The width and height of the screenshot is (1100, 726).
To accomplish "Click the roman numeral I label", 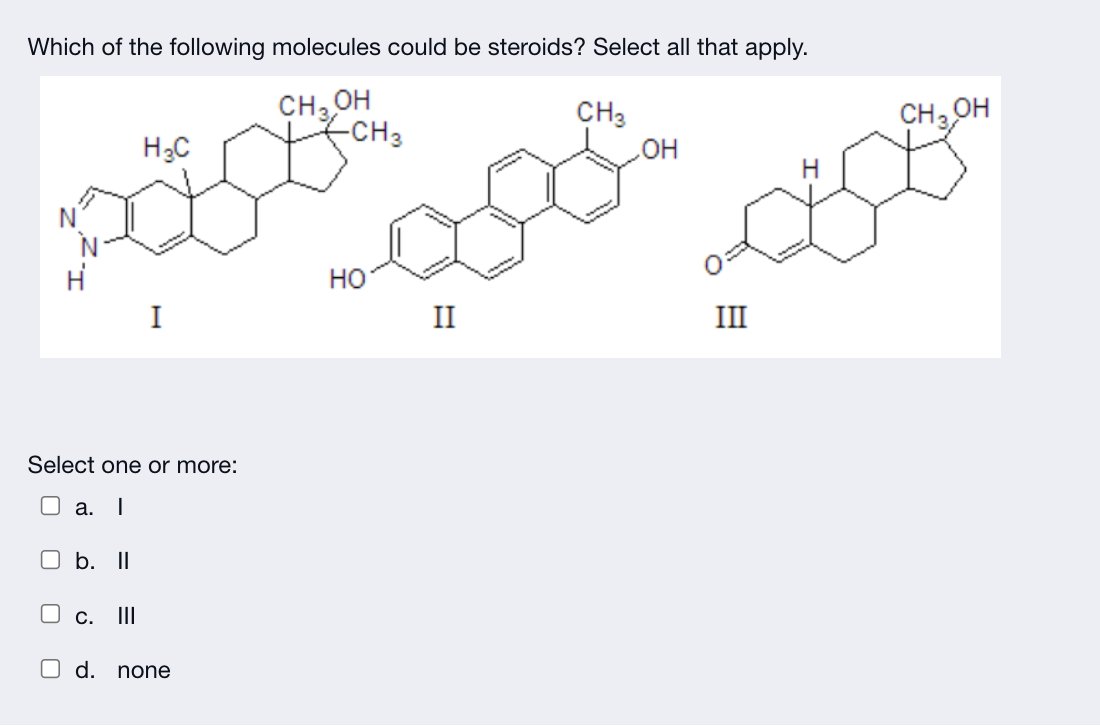I will click(155, 318).
